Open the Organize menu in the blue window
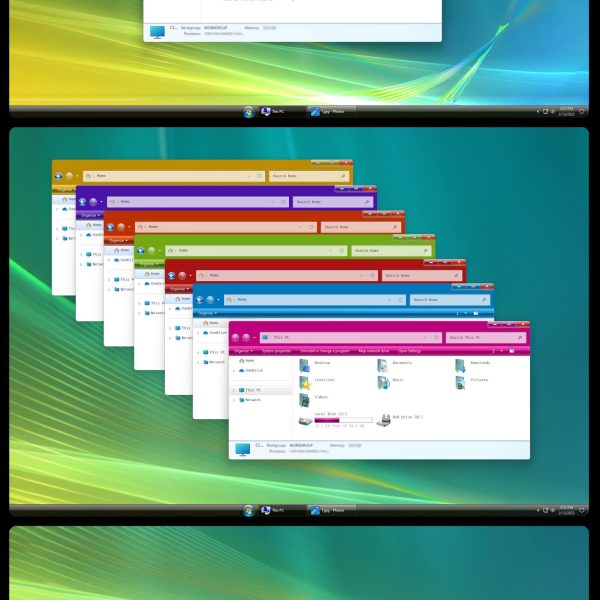 207,313
